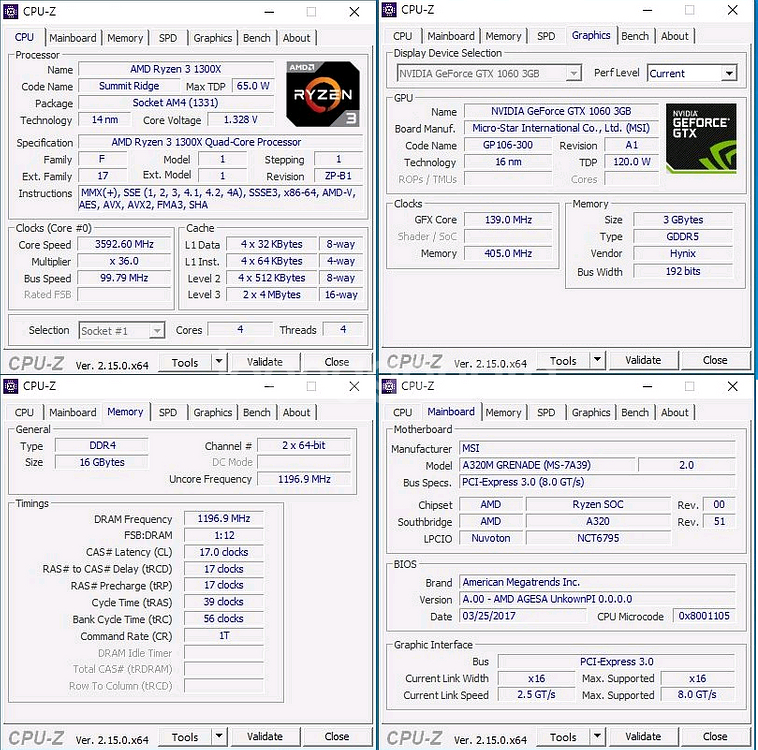Click the 'Socket AM4 (1331)' Package value

click(x=175, y=103)
